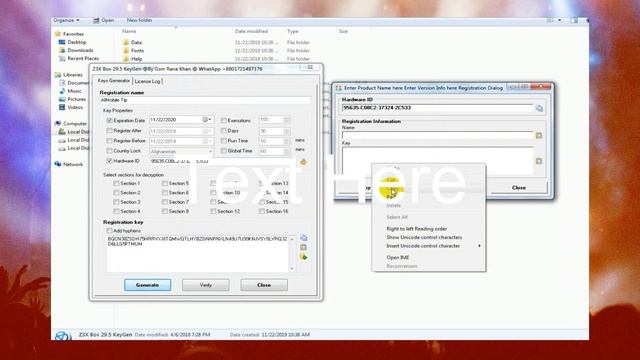Open the Organize dropdown in Explorer
Screen dimensions: 640x360
point(67,20)
